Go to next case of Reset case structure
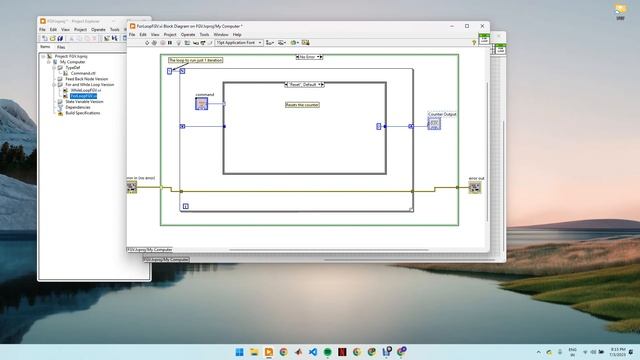 pyautogui.click(x=322, y=84)
